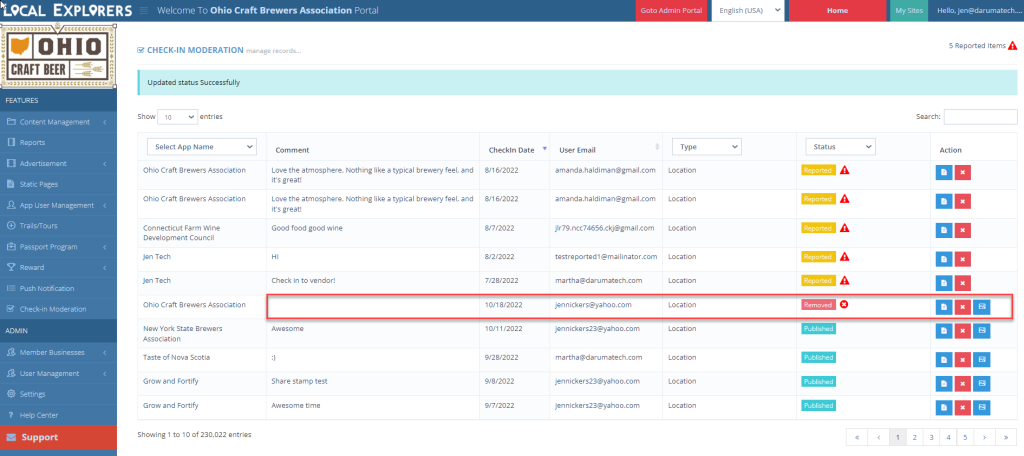Click red X remove icon in Awesome time row

963,408
